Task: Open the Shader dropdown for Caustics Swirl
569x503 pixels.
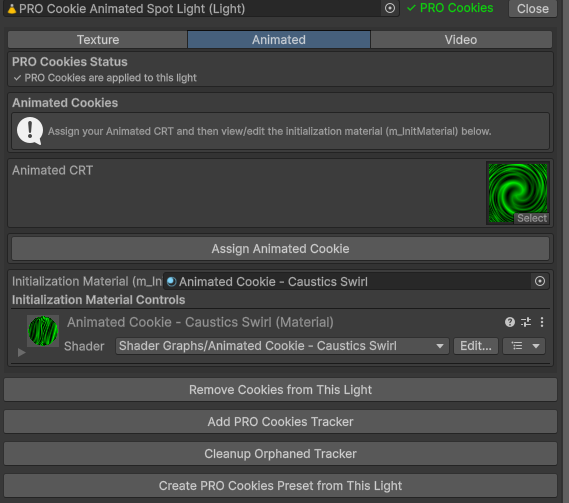Action: point(282,346)
